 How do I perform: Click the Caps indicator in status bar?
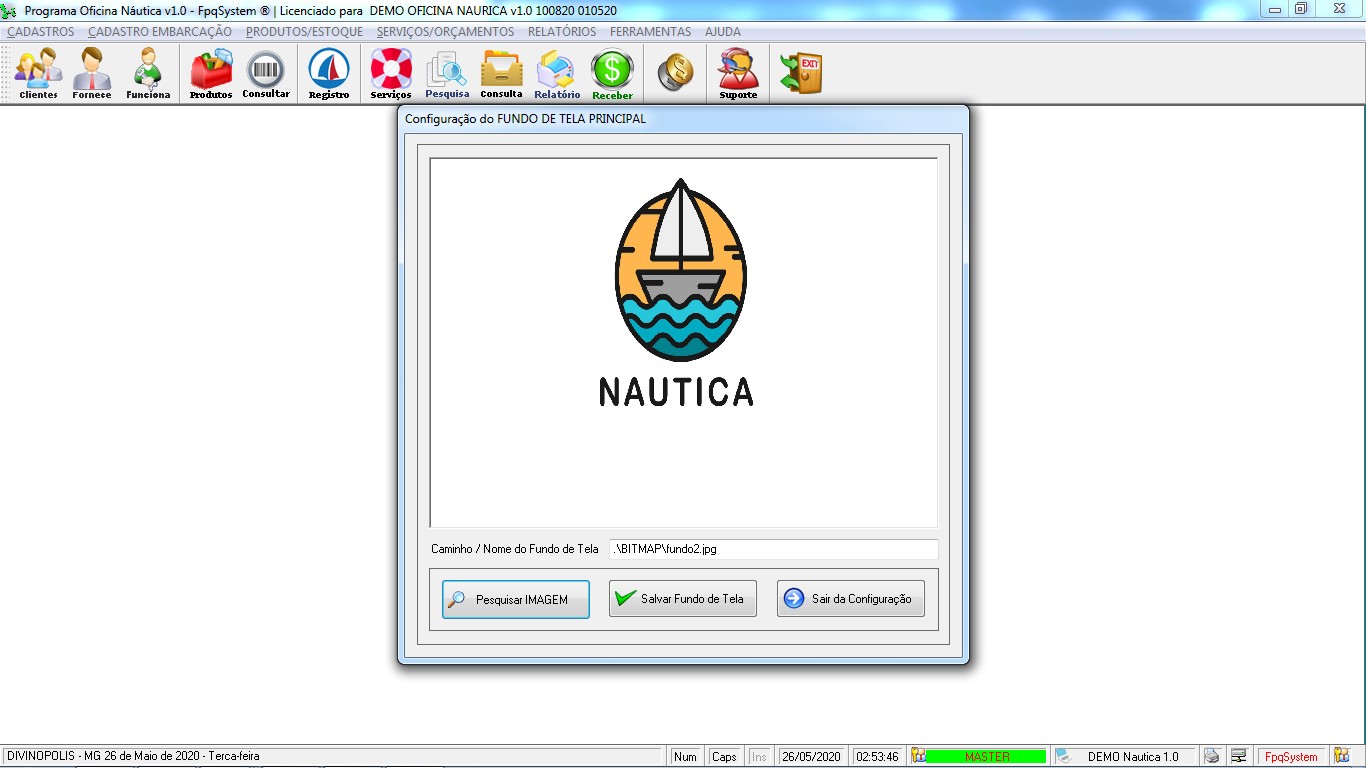click(x=724, y=757)
